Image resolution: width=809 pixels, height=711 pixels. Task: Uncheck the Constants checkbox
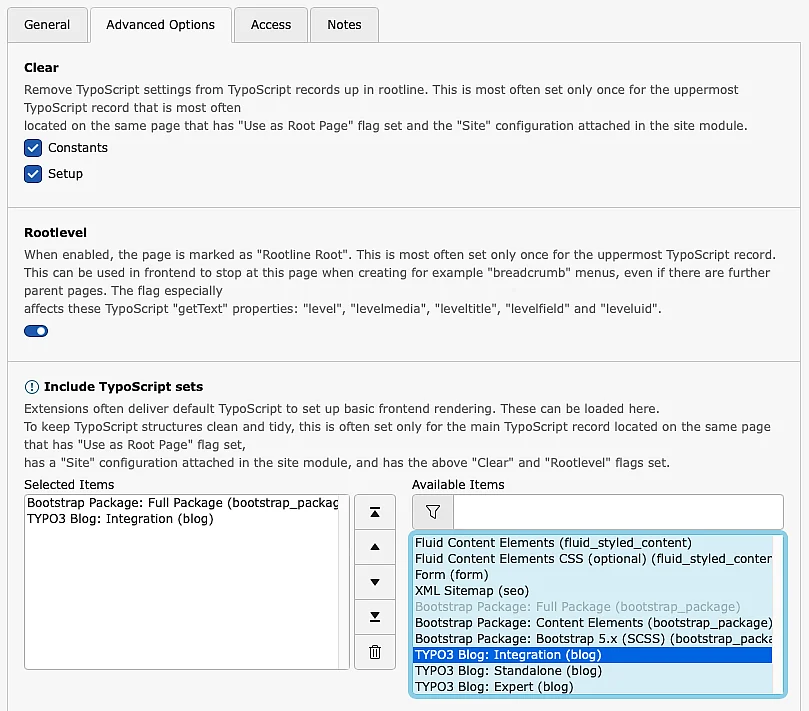coord(33,148)
